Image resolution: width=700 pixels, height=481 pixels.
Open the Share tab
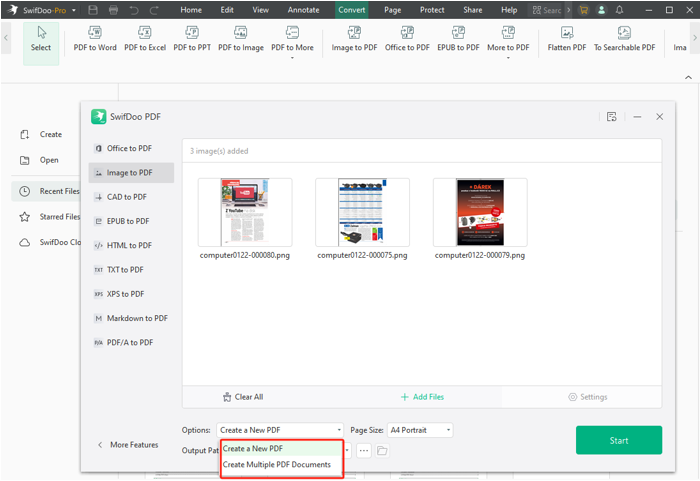pyautogui.click(x=472, y=10)
